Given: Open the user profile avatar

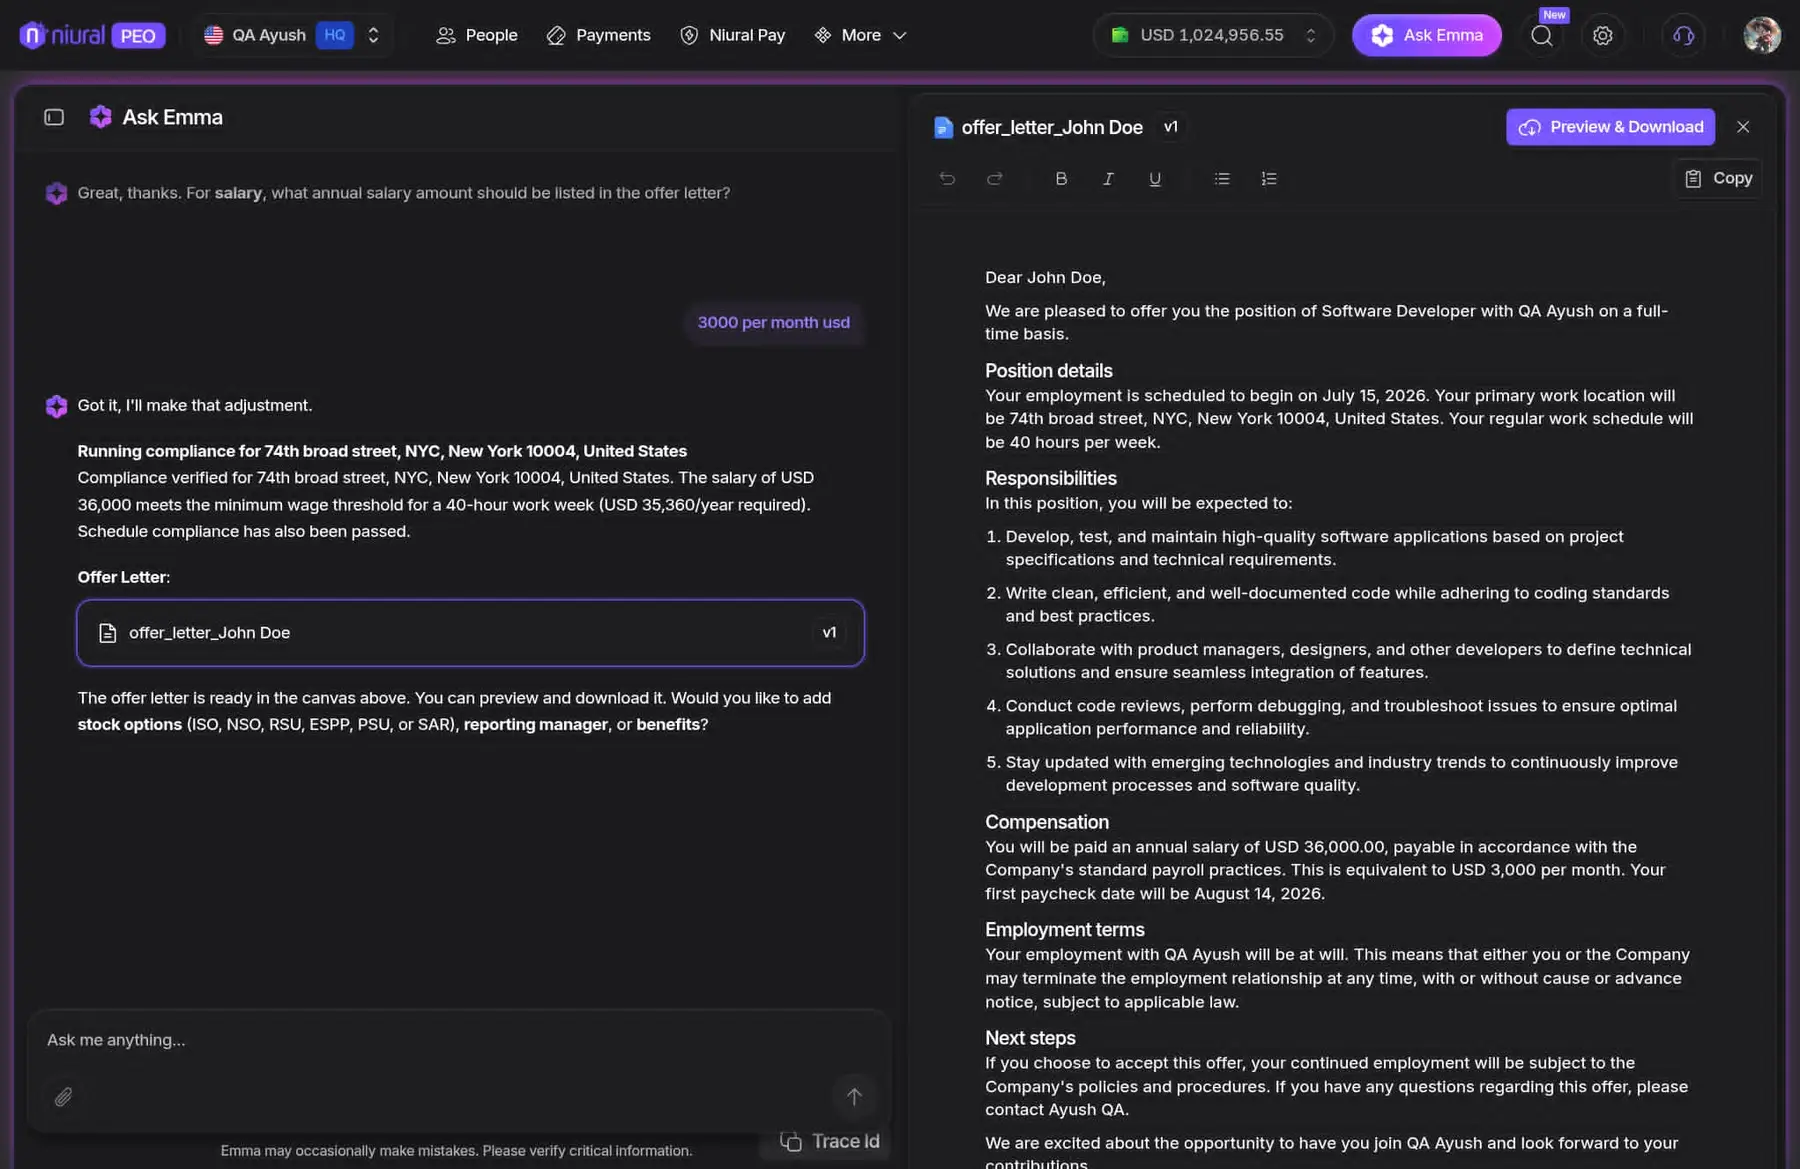Looking at the screenshot, I should (1761, 35).
